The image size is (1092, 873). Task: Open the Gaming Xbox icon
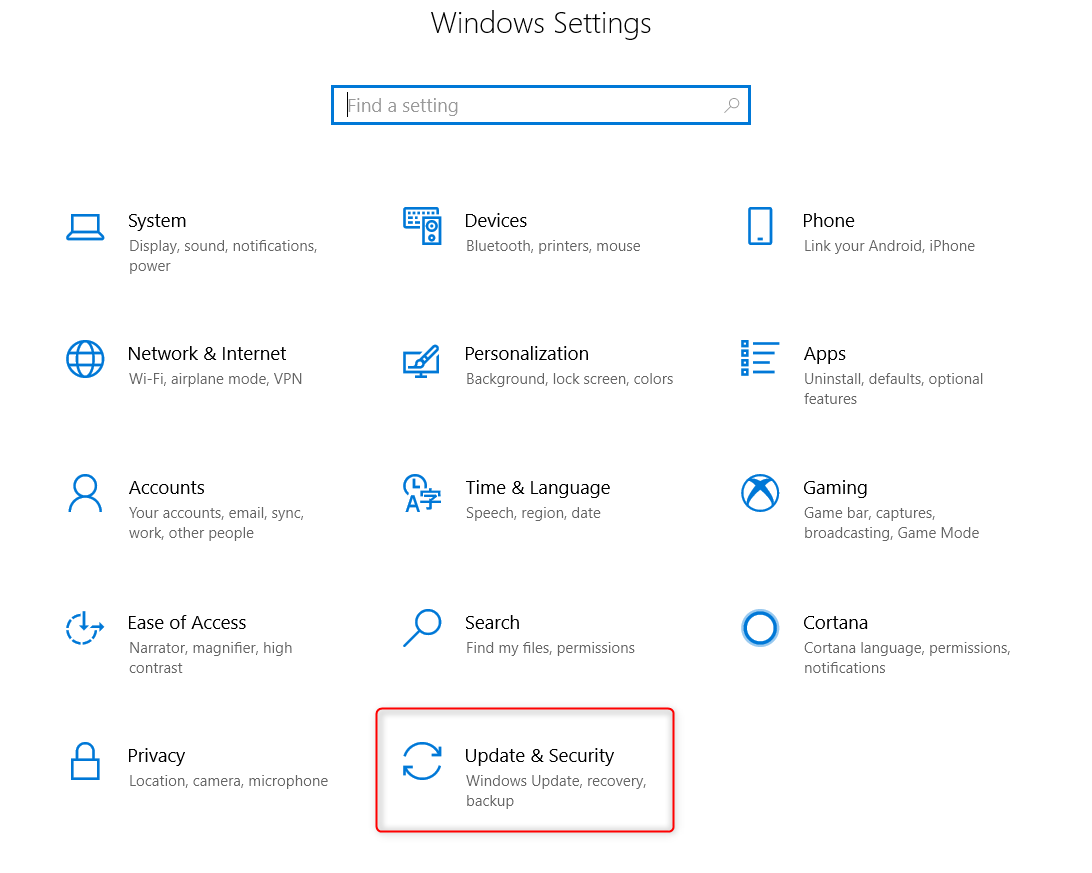pyautogui.click(x=760, y=493)
